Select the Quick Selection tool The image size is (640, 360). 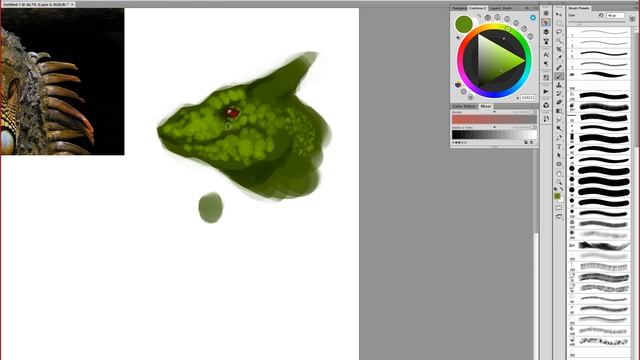[559, 40]
